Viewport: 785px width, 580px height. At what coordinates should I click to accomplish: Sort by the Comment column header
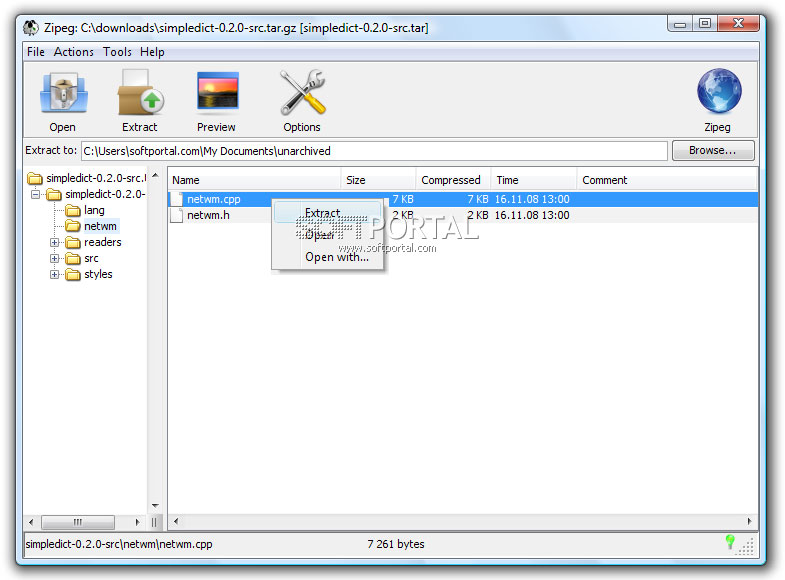(667, 180)
